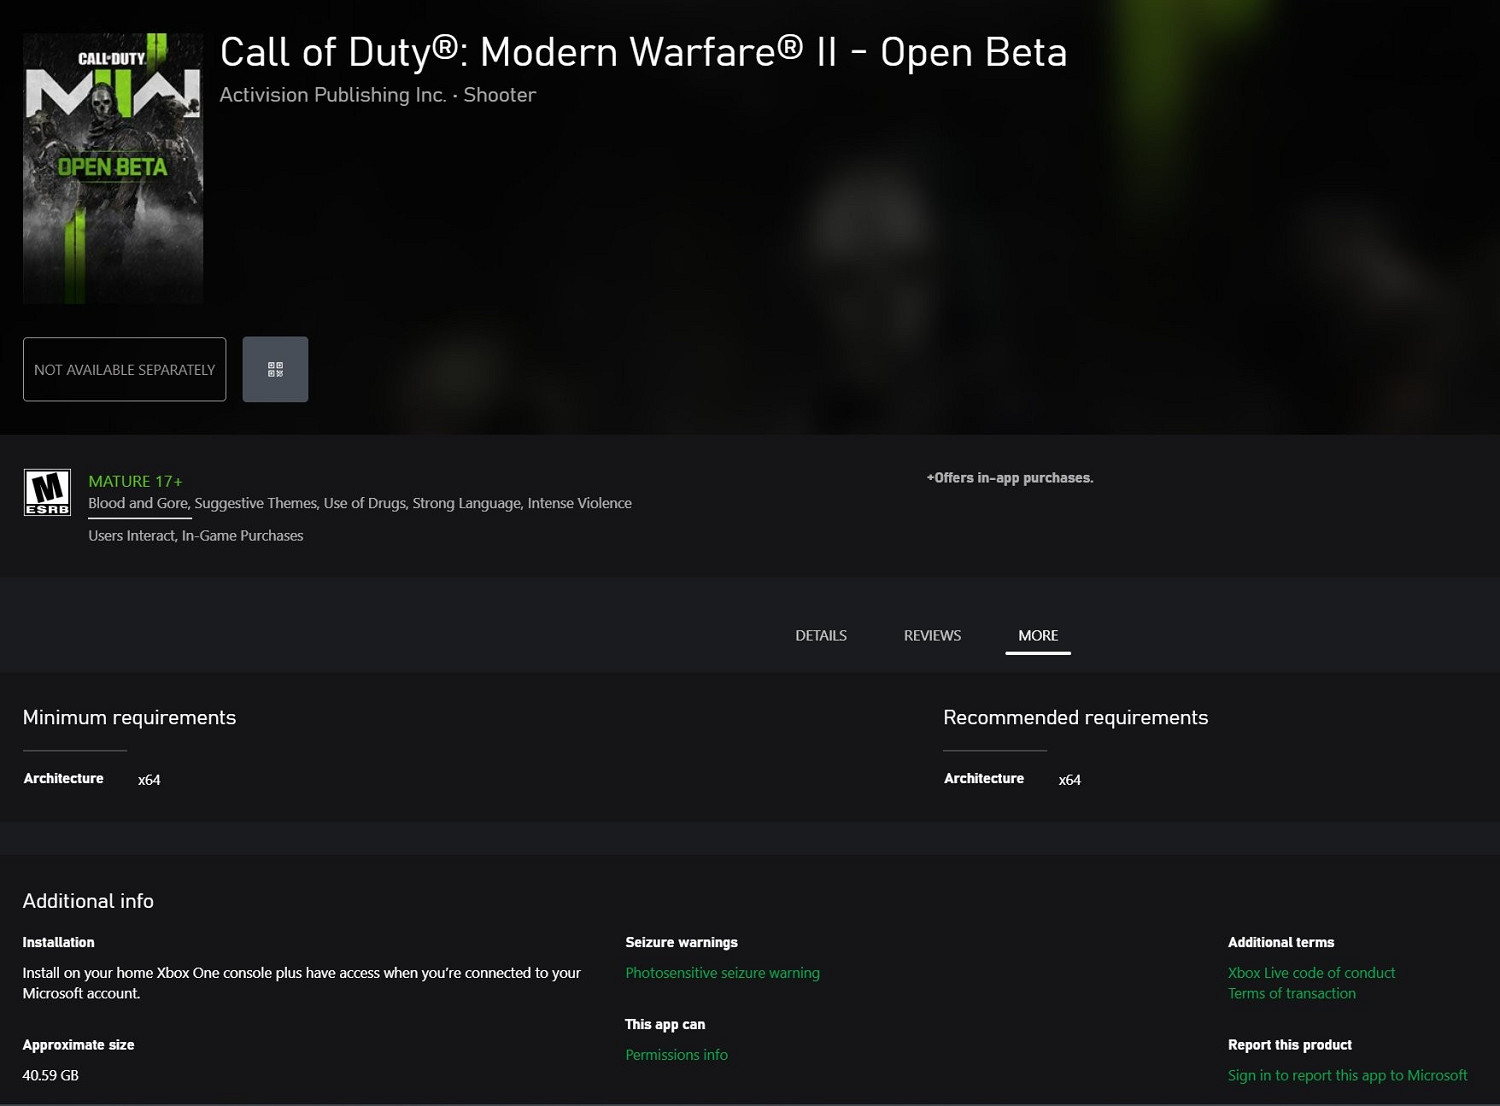Open Xbox Live code of conduct

(x=1311, y=973)
